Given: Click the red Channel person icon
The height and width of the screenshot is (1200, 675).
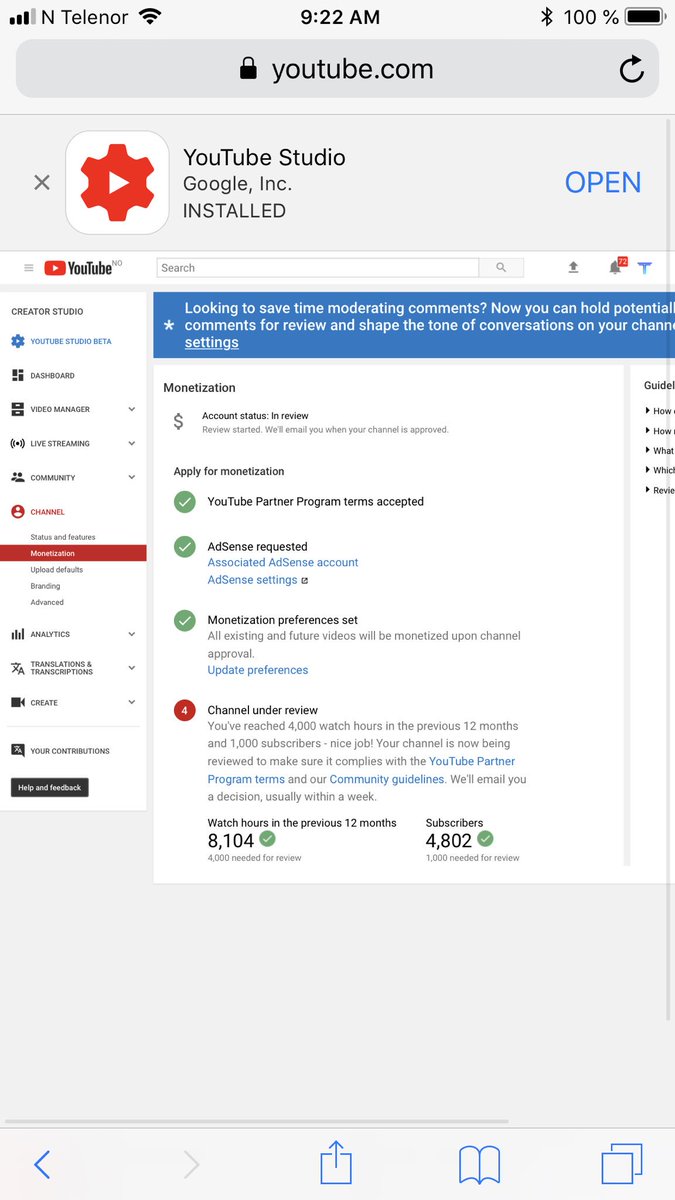Looking at the screenshot, I should pos(17,512).
